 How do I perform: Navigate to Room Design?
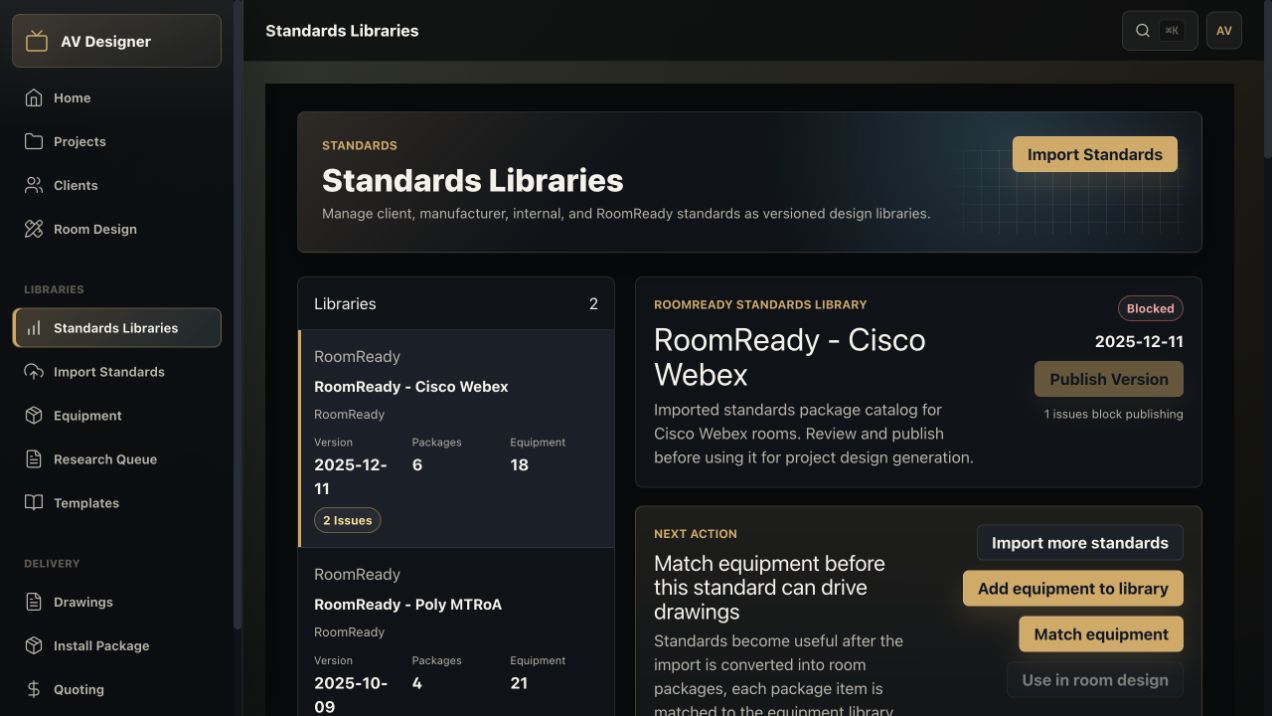(117, 229)
